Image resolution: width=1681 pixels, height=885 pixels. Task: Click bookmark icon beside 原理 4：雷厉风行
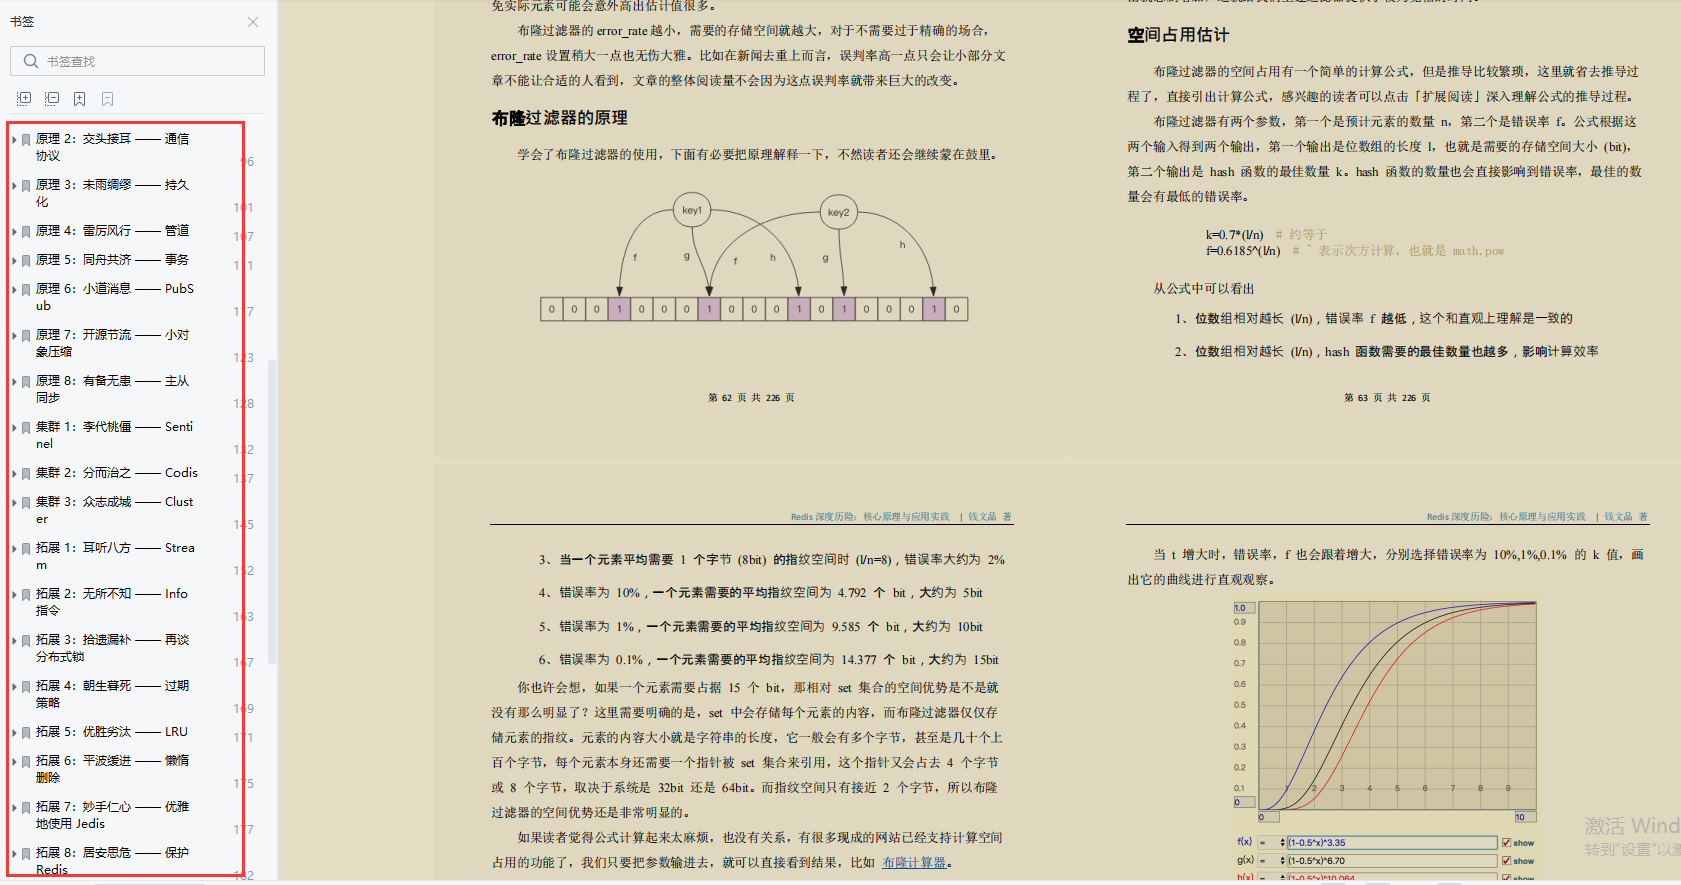[x=26, y=232]
